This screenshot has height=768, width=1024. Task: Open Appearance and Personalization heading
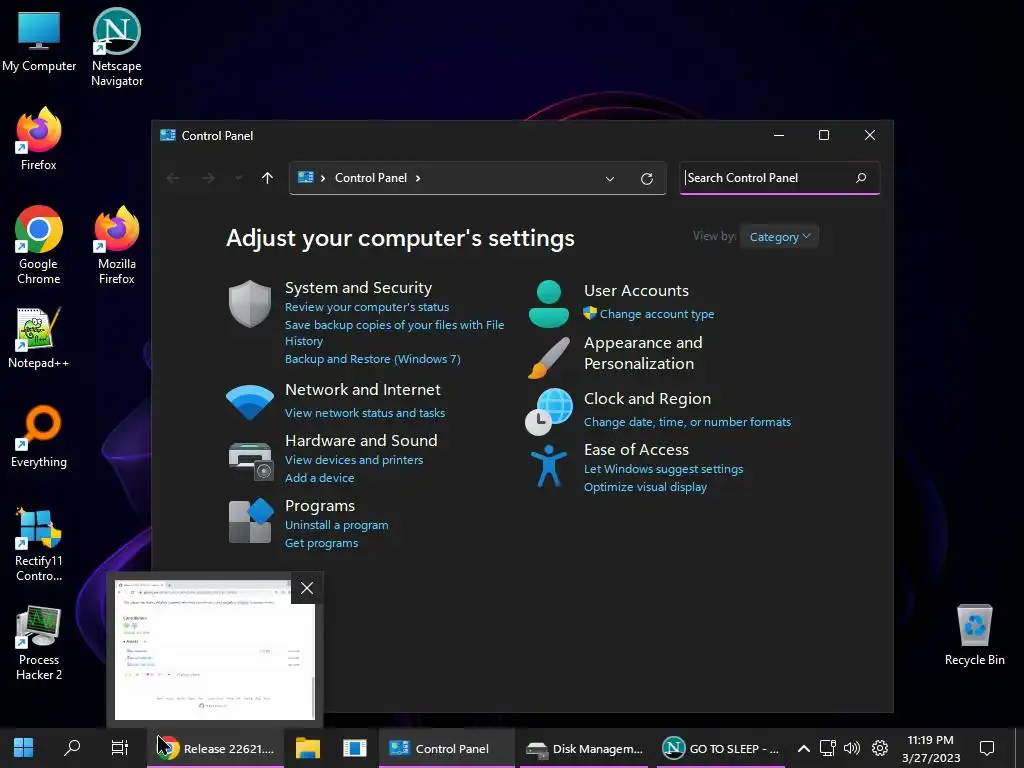click(643, 353)
